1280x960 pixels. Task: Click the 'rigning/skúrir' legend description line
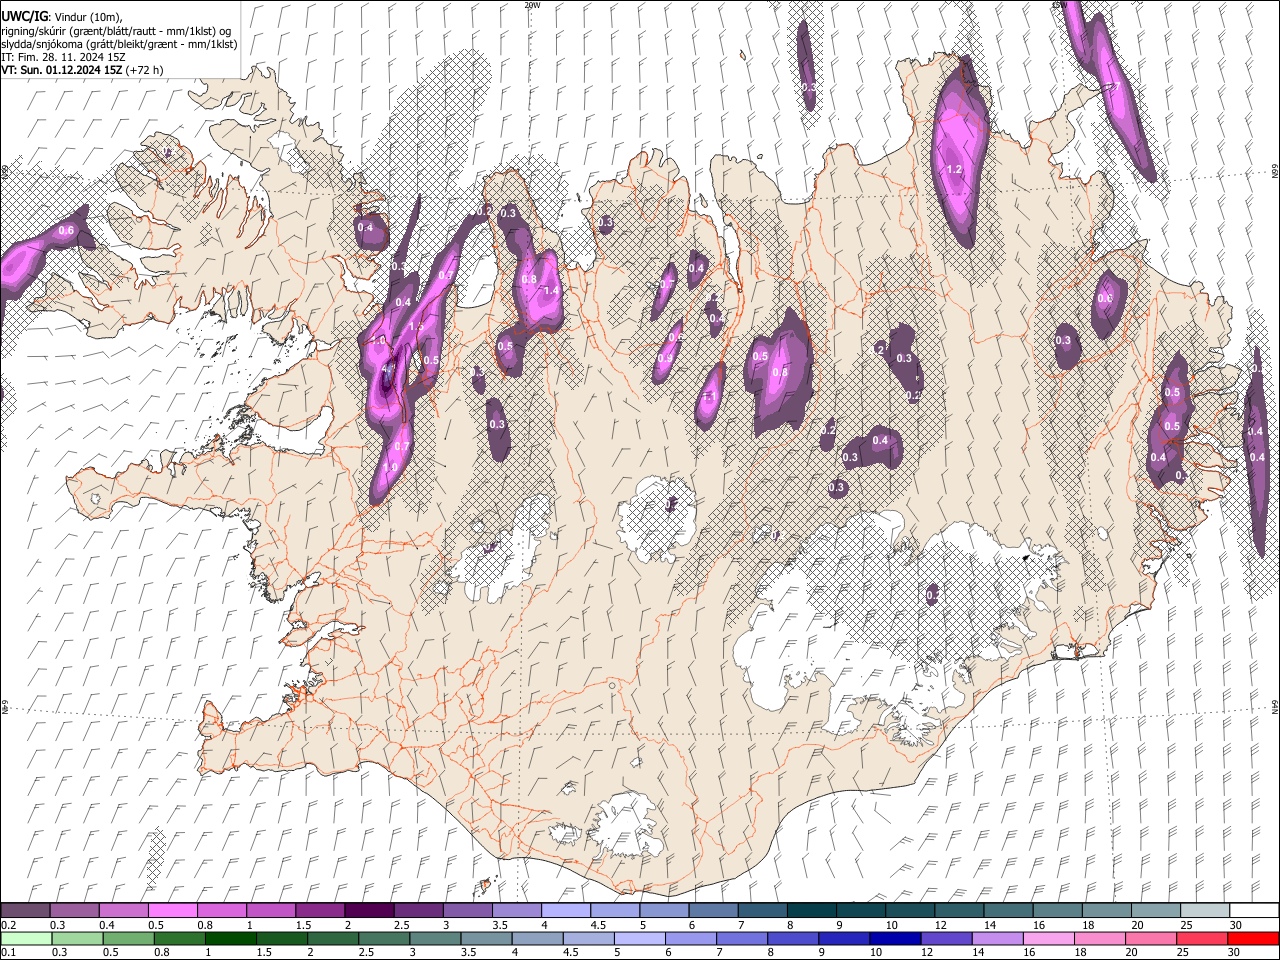(118, 31)
